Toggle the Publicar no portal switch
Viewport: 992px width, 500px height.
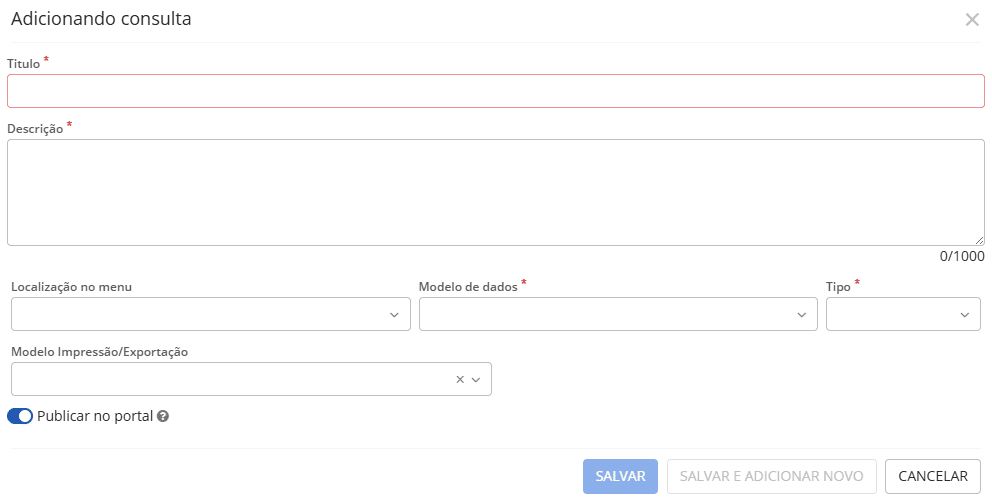pyautogui.click(x=20, y=416)
